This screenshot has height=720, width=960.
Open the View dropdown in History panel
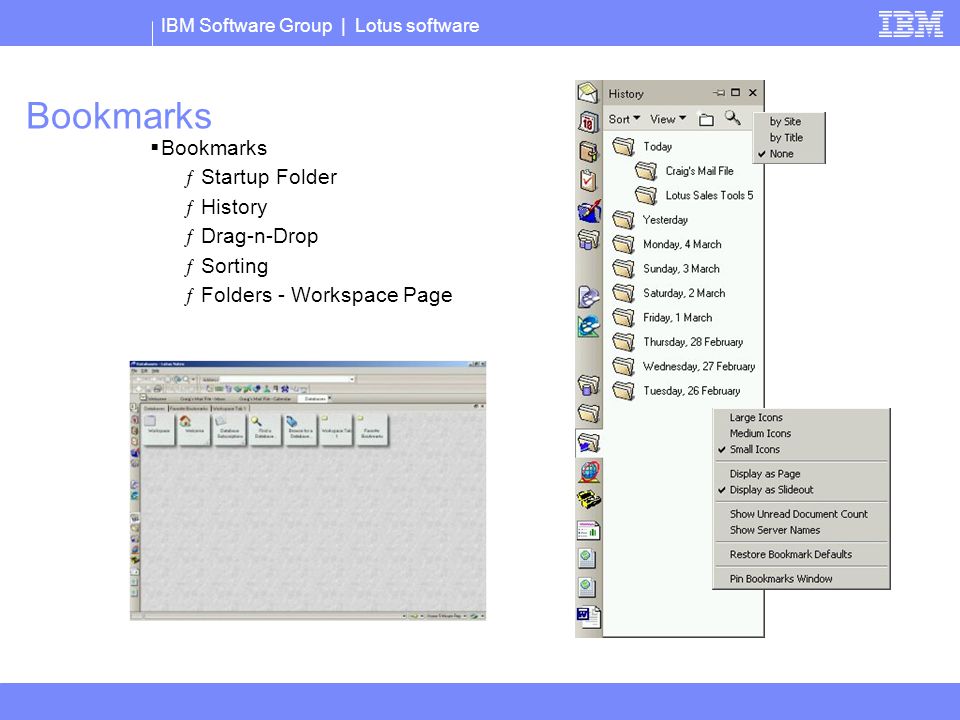[x=667, y=119]
